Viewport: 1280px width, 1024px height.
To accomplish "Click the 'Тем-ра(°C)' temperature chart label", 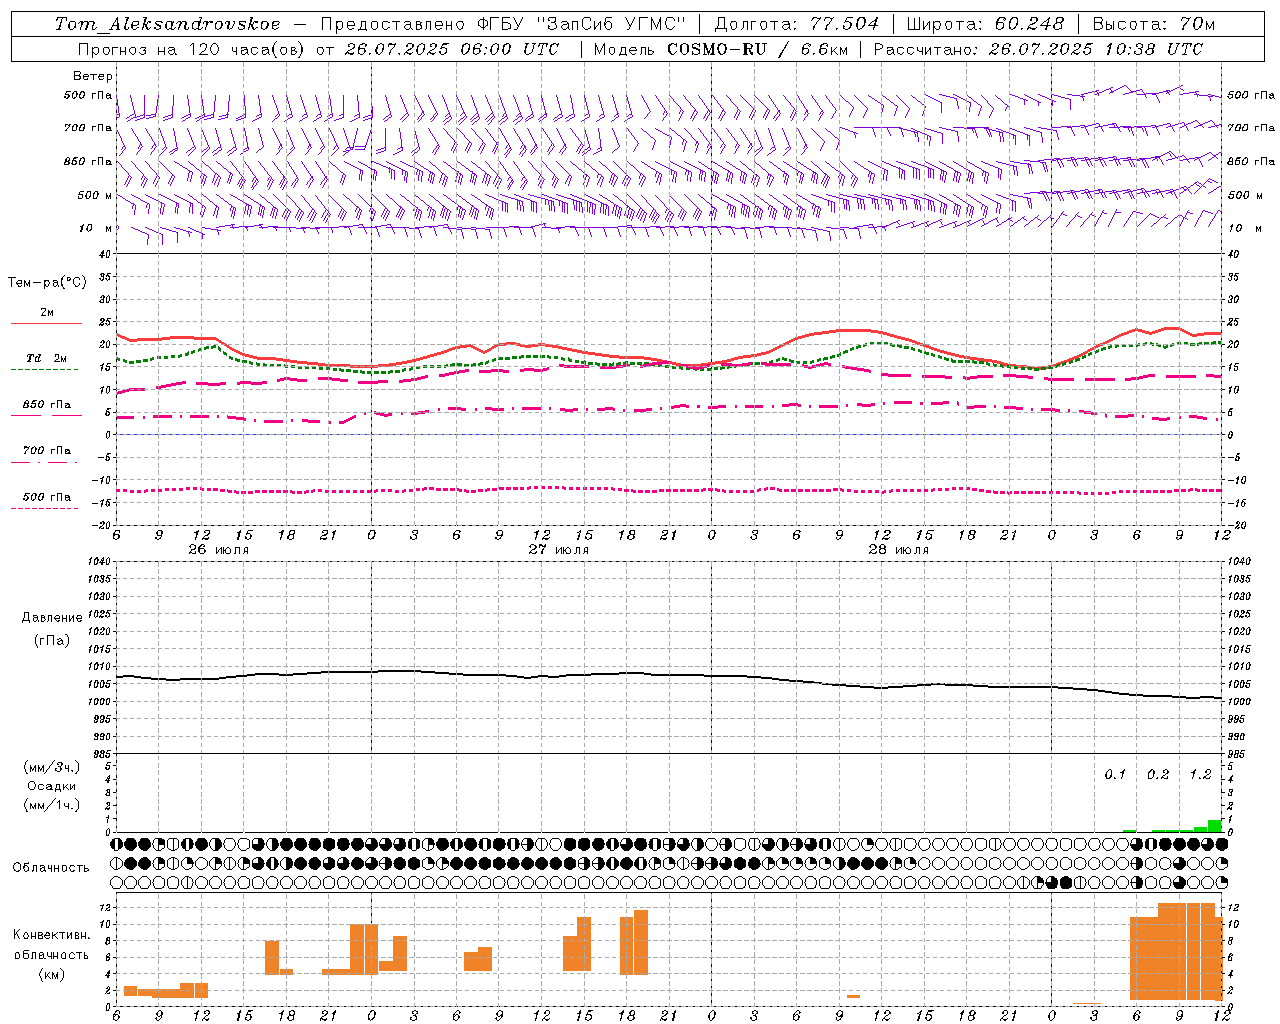I will pyautogui.click(x=47, y=283).
